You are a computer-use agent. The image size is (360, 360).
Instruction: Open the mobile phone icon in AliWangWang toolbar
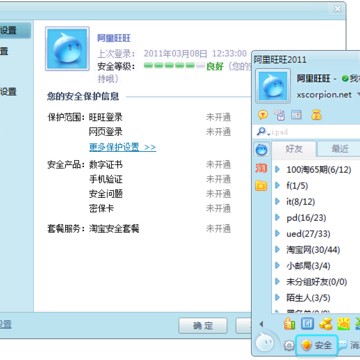pyautogui.click(x=280, y=115)
